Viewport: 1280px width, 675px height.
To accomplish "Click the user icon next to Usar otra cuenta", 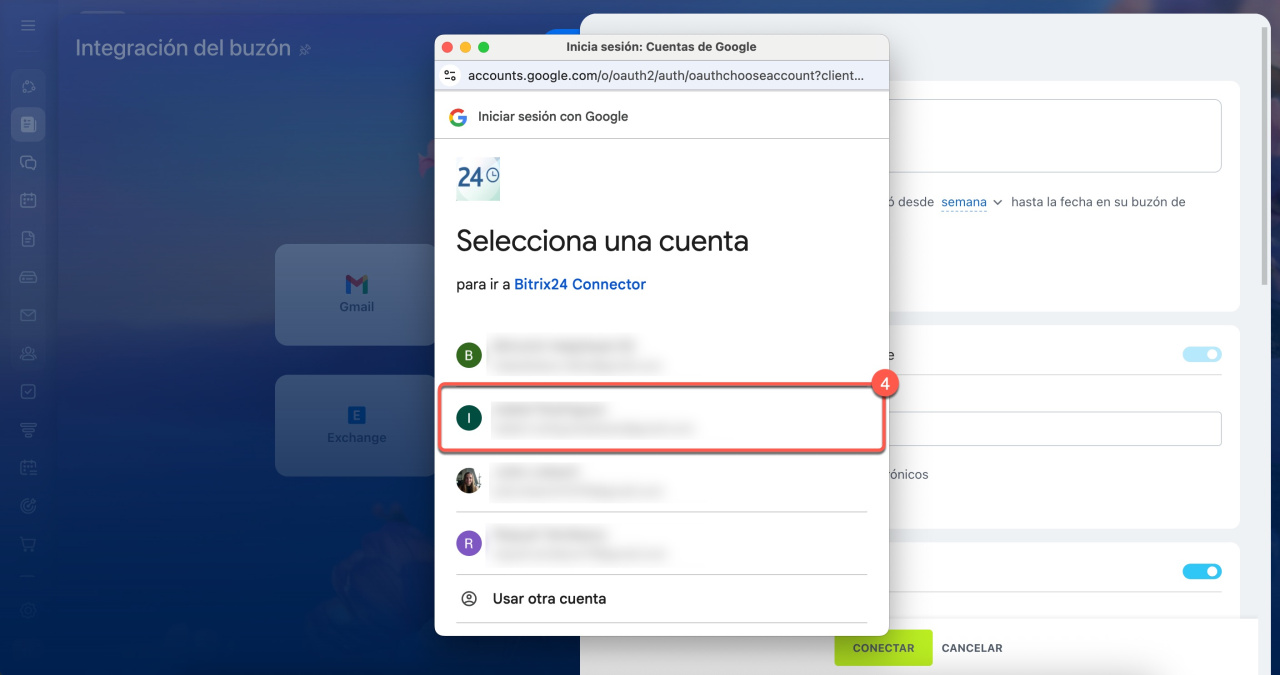I will 468,599.
